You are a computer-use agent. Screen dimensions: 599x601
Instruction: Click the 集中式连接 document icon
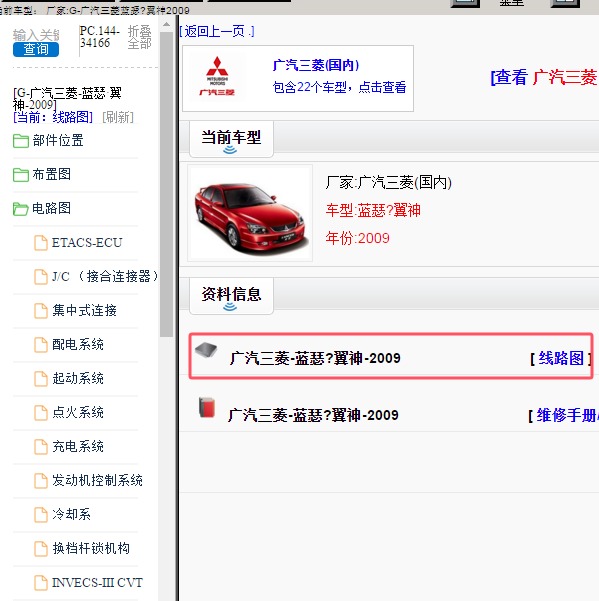41,311
